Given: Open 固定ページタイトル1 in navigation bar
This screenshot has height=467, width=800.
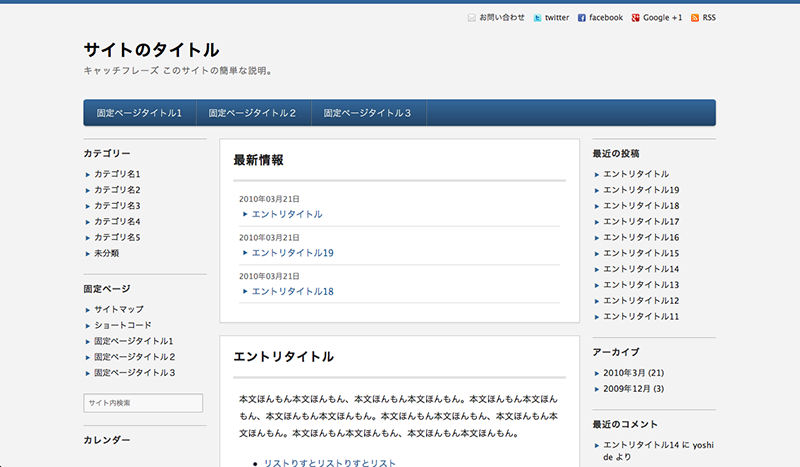Looking at the screenshot, I should click(x=139, y=113).
